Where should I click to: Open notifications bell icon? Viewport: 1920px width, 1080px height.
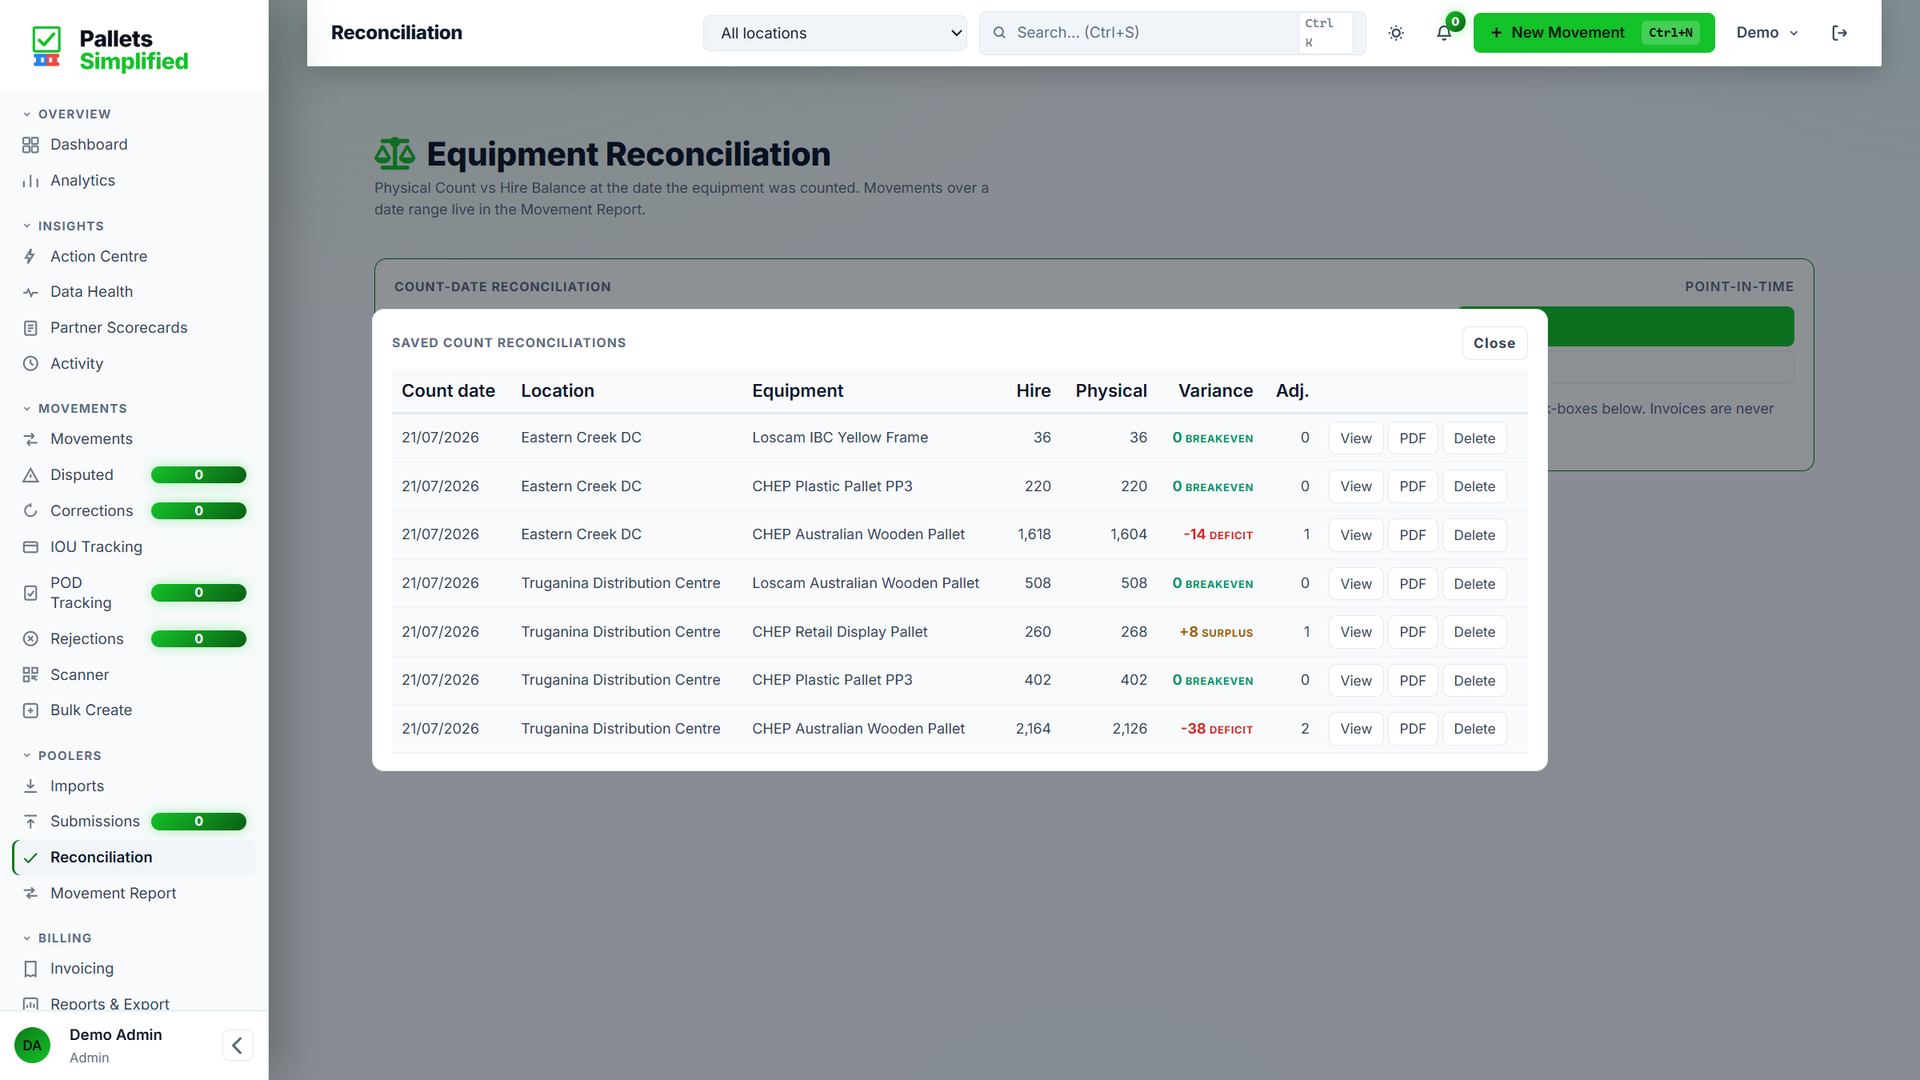tap(1444, 33)
